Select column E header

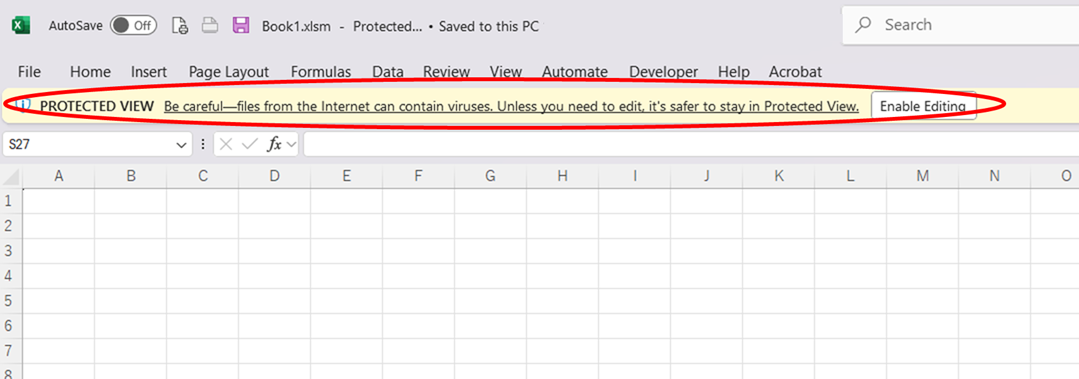(347, 176)
